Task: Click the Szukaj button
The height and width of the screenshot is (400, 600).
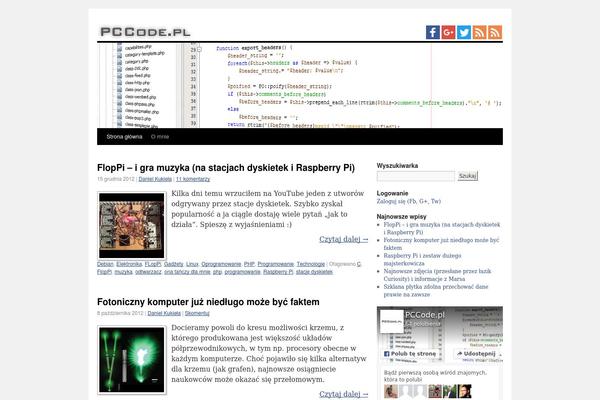Action: tap(468, 176)
